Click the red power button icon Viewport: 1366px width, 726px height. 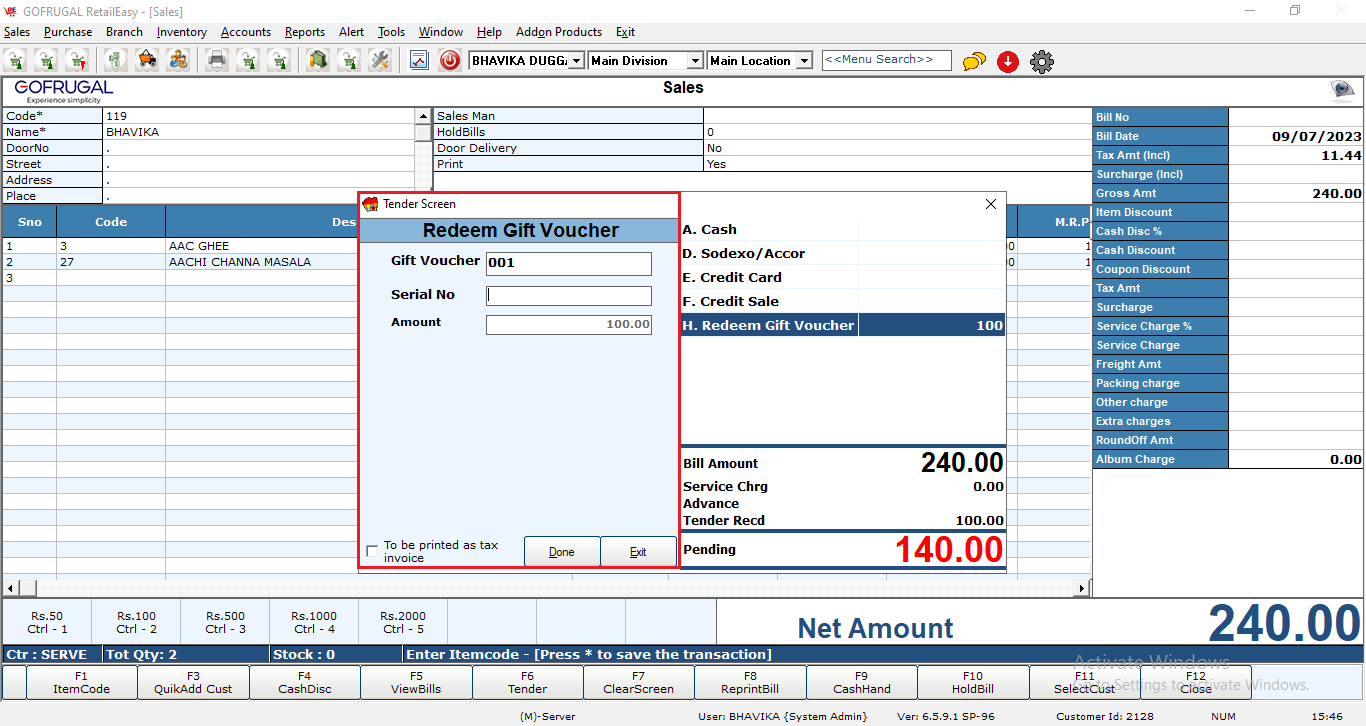[450, 61]
